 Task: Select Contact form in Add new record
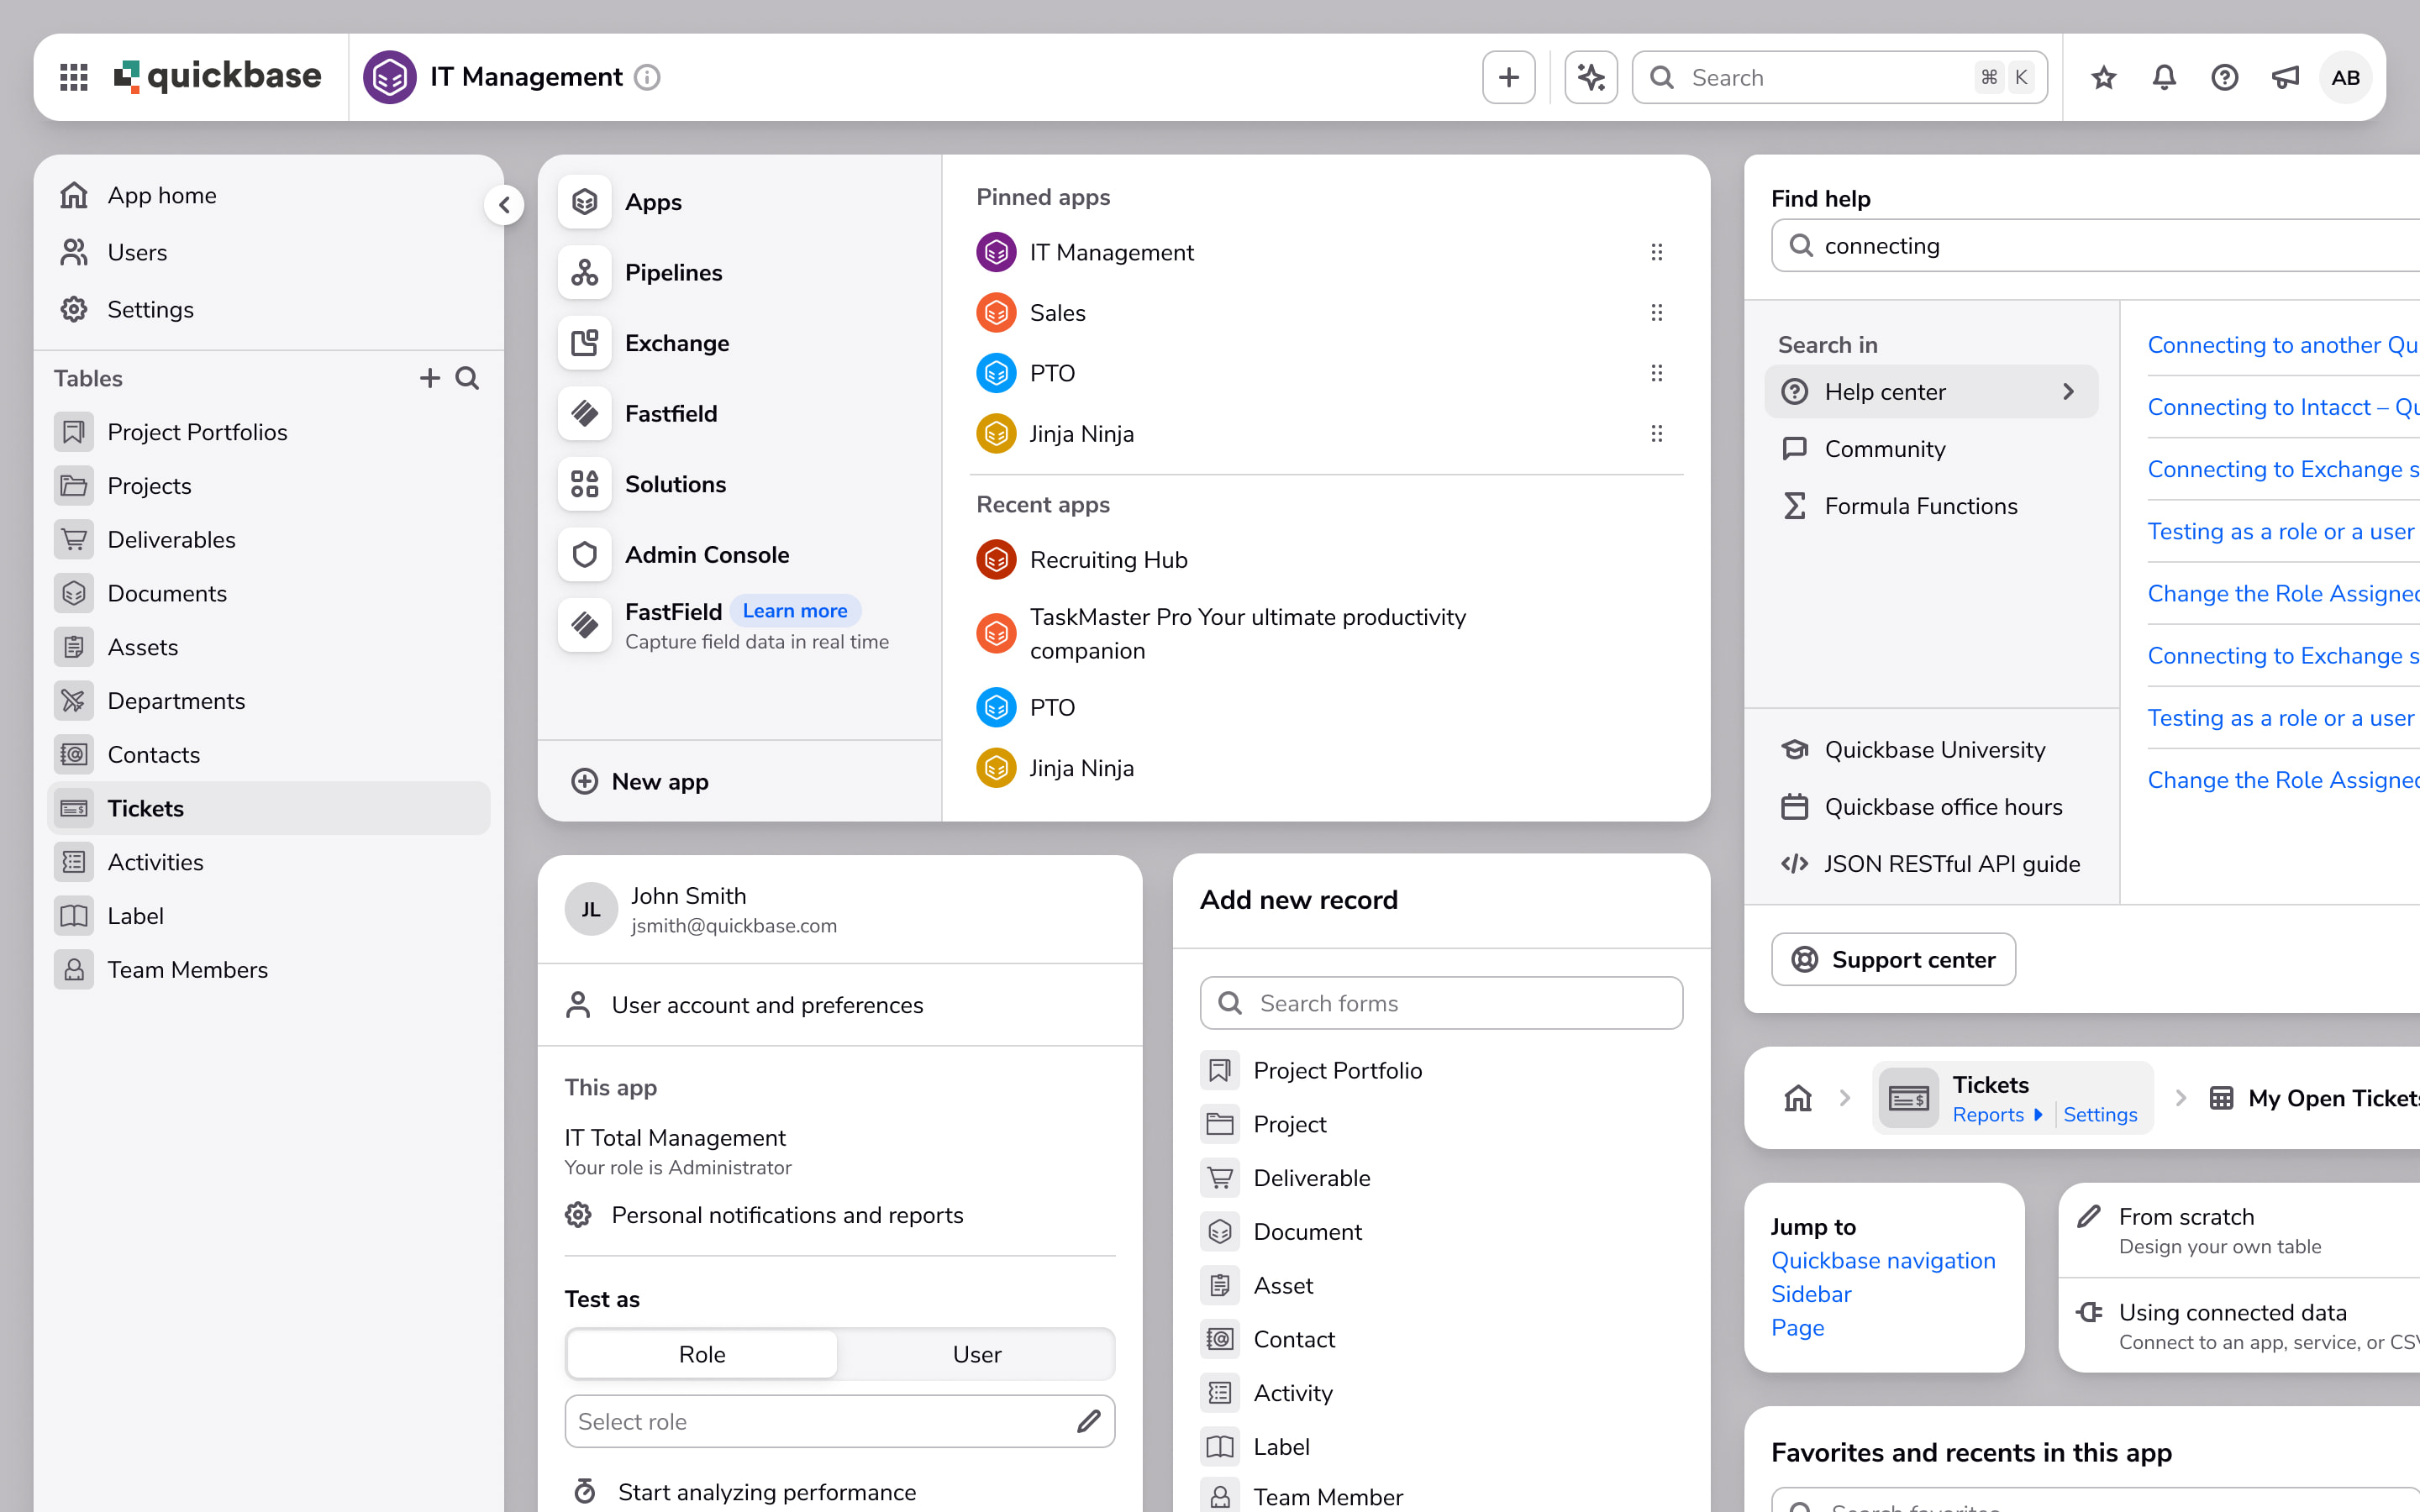coord(1441,1339)
